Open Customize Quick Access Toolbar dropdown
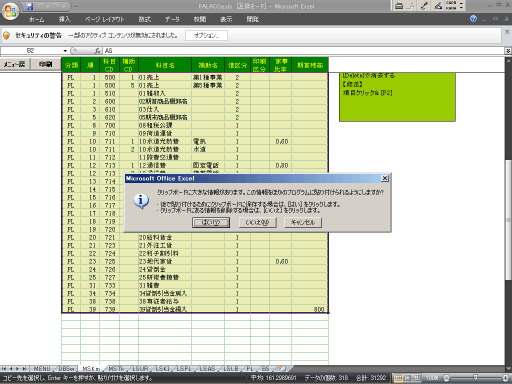Screen dimensions: 512x384 [76, 6]
